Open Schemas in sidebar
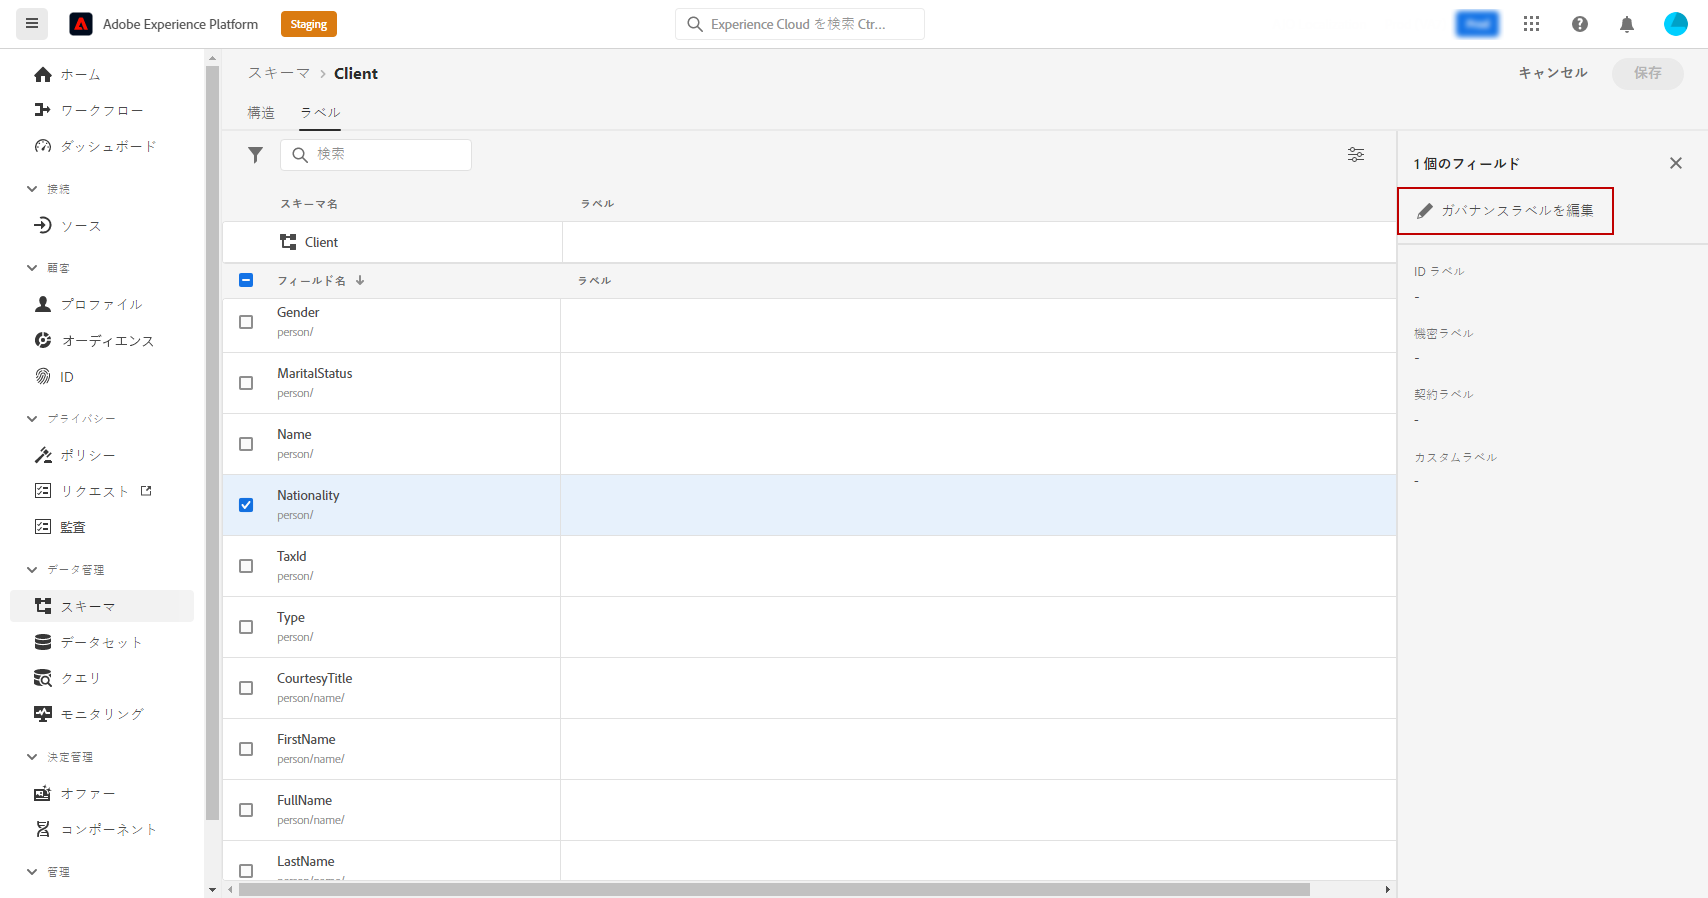This screenshot has height=898, width=1708. pyautogui.click(x=101, y=606)
